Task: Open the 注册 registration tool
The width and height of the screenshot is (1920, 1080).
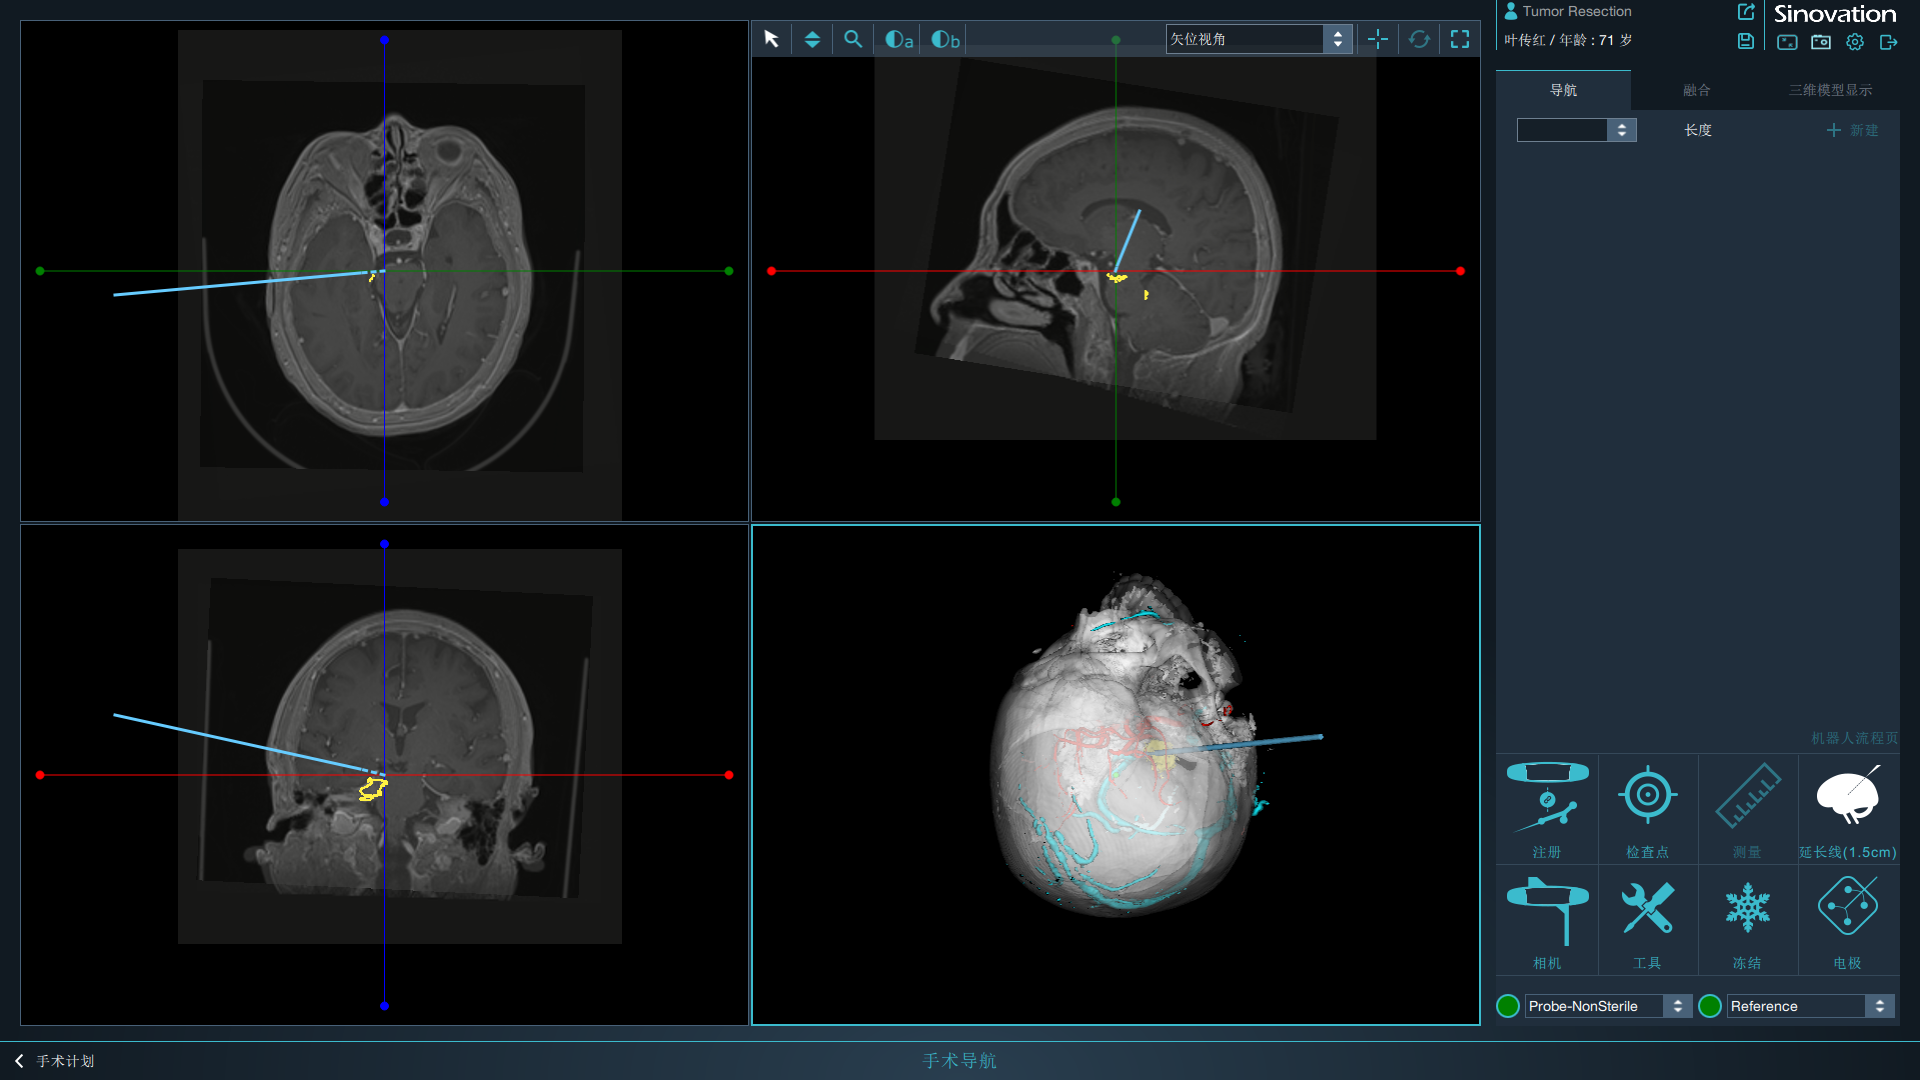Action: (x=1547, y=809)
